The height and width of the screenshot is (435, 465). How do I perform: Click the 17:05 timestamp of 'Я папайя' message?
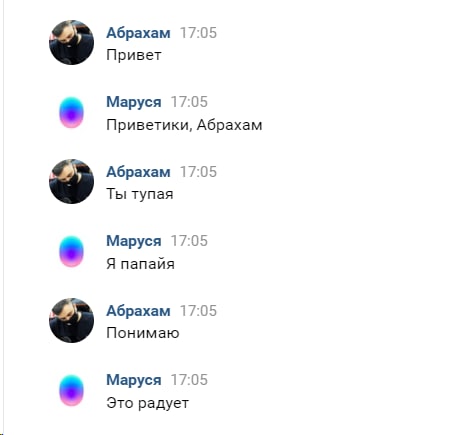point(189,241)
